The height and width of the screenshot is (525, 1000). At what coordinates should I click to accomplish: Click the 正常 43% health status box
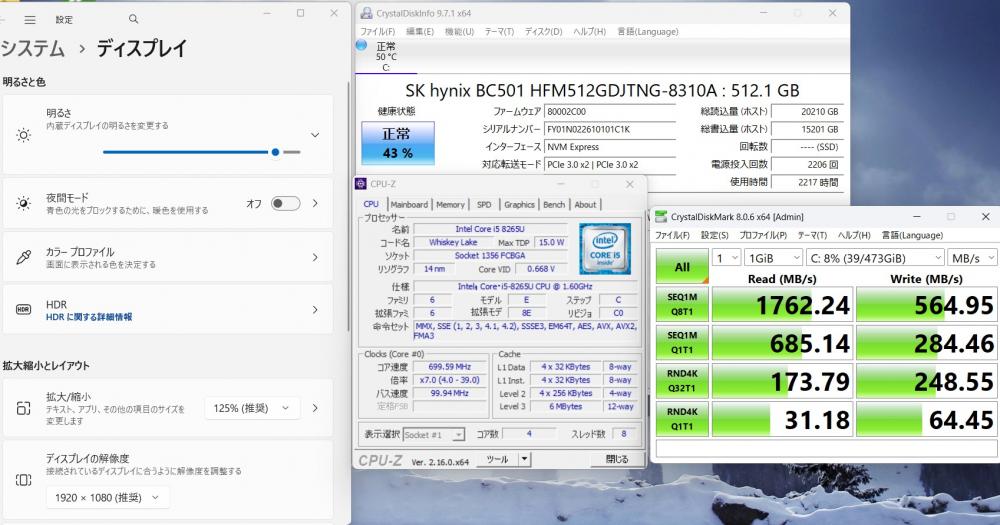tap(398, 143)
